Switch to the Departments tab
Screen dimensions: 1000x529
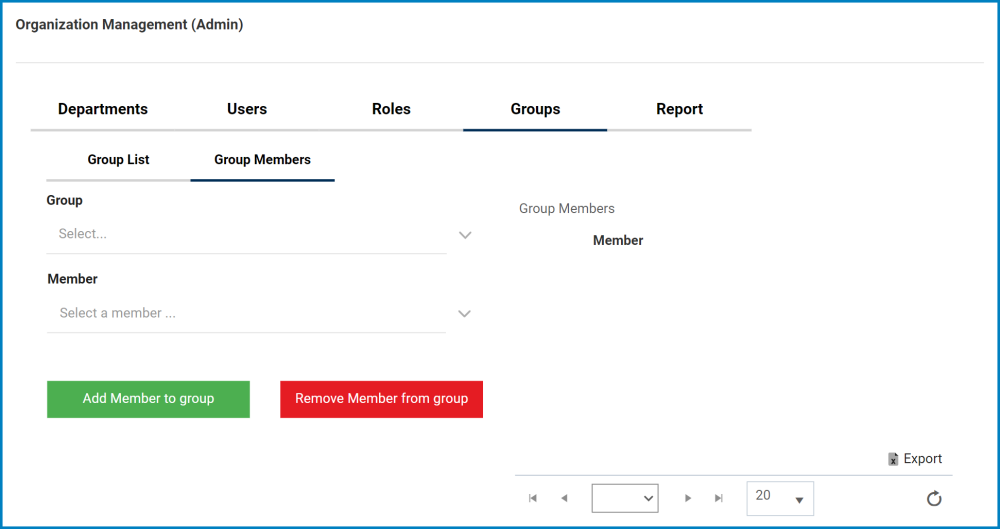103,109
